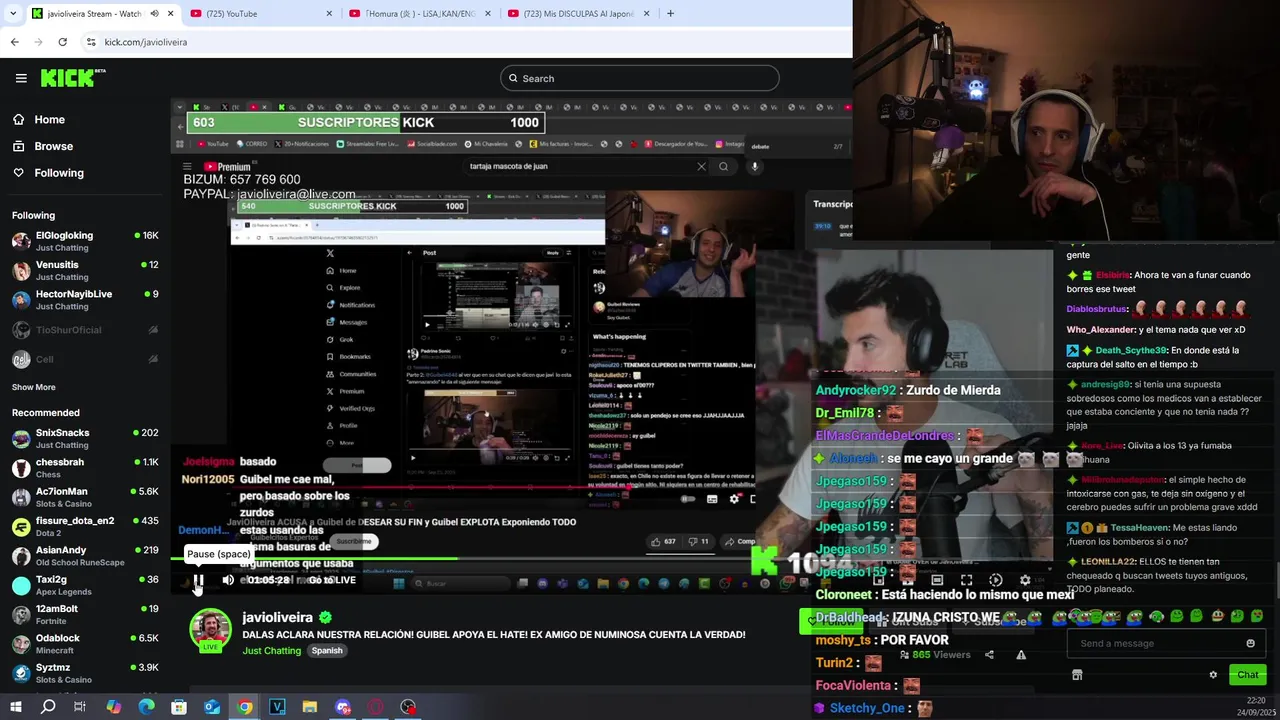The height and width of the screenshot is (720, 1280).
Task: Open the Kick player settings gear
Action: [1025, 580]
